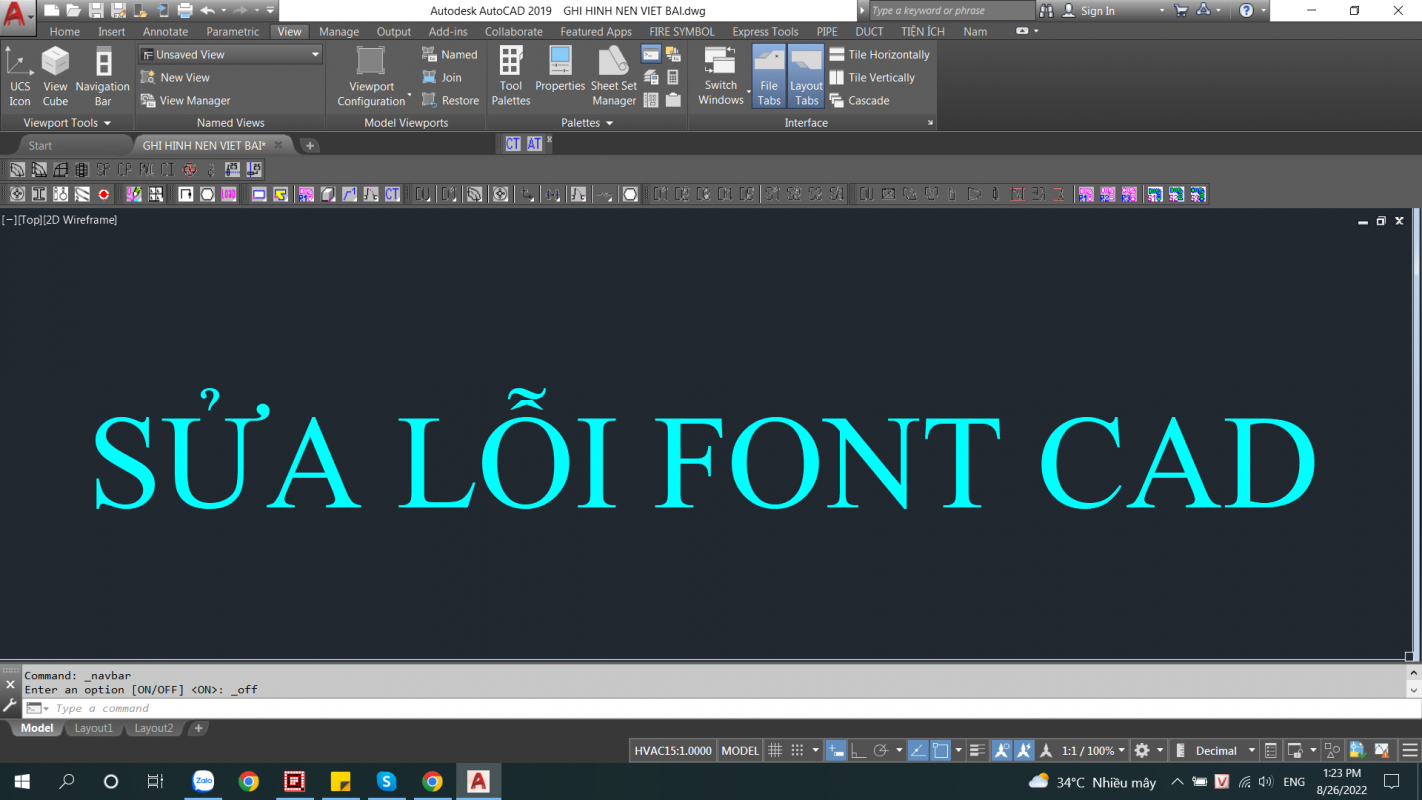This screenshot has height=800, width=1422.
Task: Click the Navigation Bar icon
Action: [x=103, y=76]
